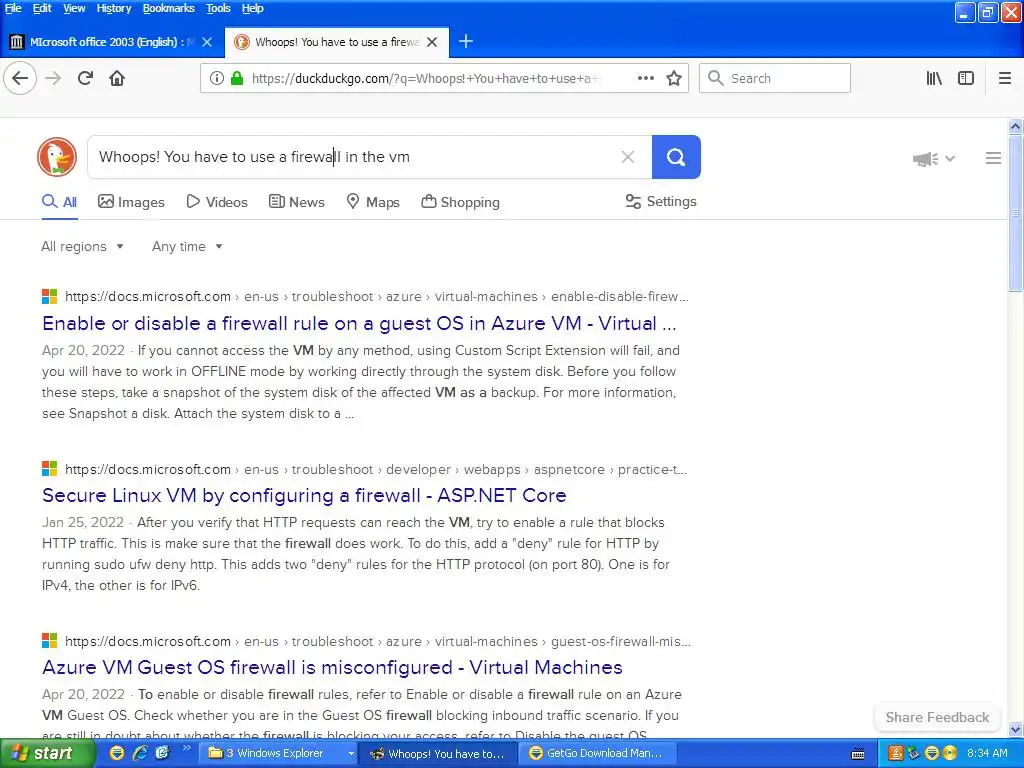Open 'Enable or disable a firewall rule' result
1024x768 pixels.
359,323
